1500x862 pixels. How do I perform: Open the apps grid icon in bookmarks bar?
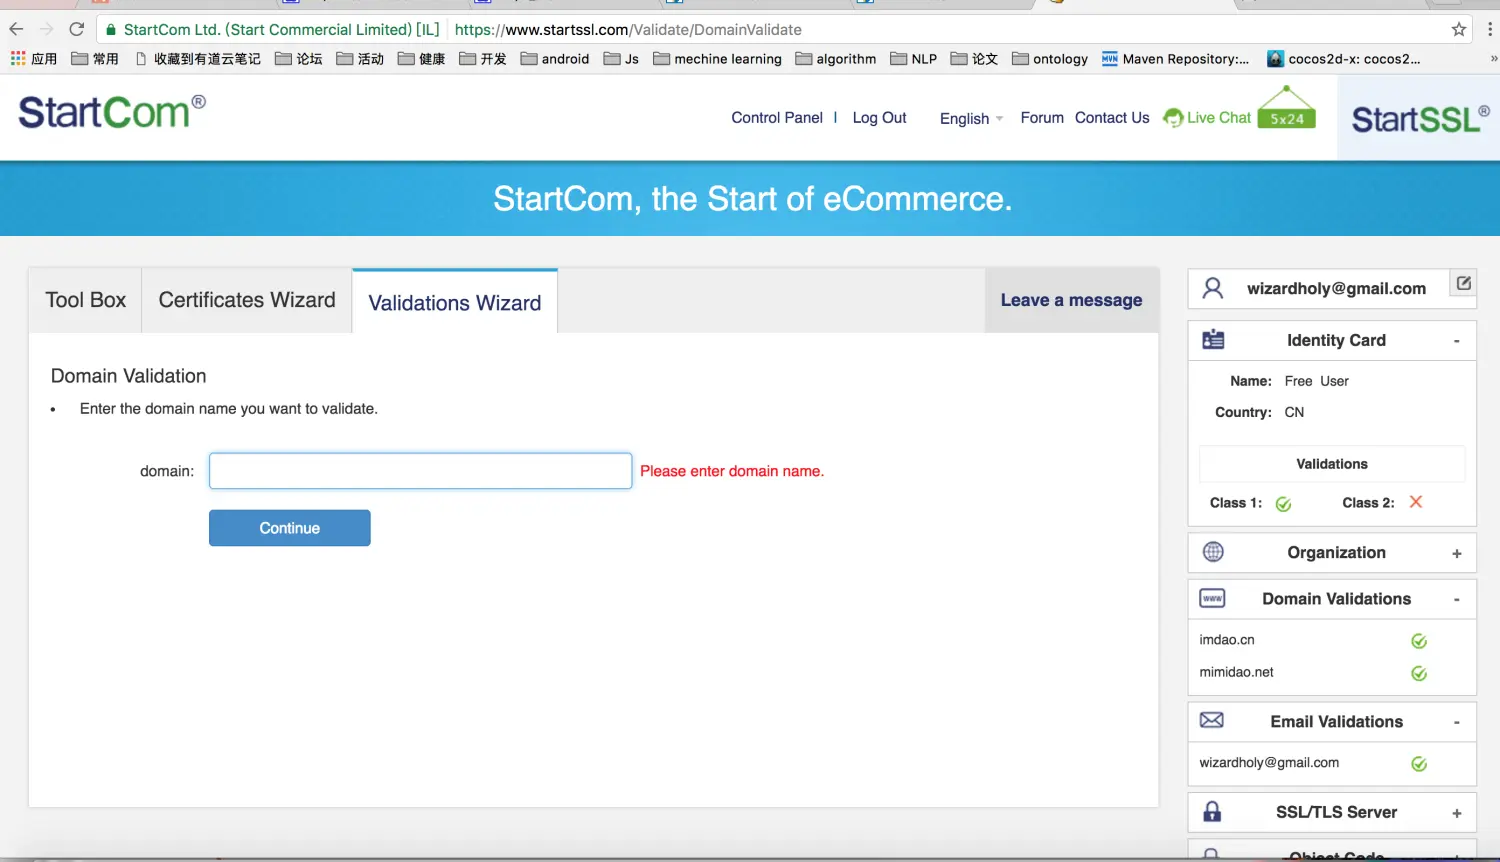click(x=18, y=59)
